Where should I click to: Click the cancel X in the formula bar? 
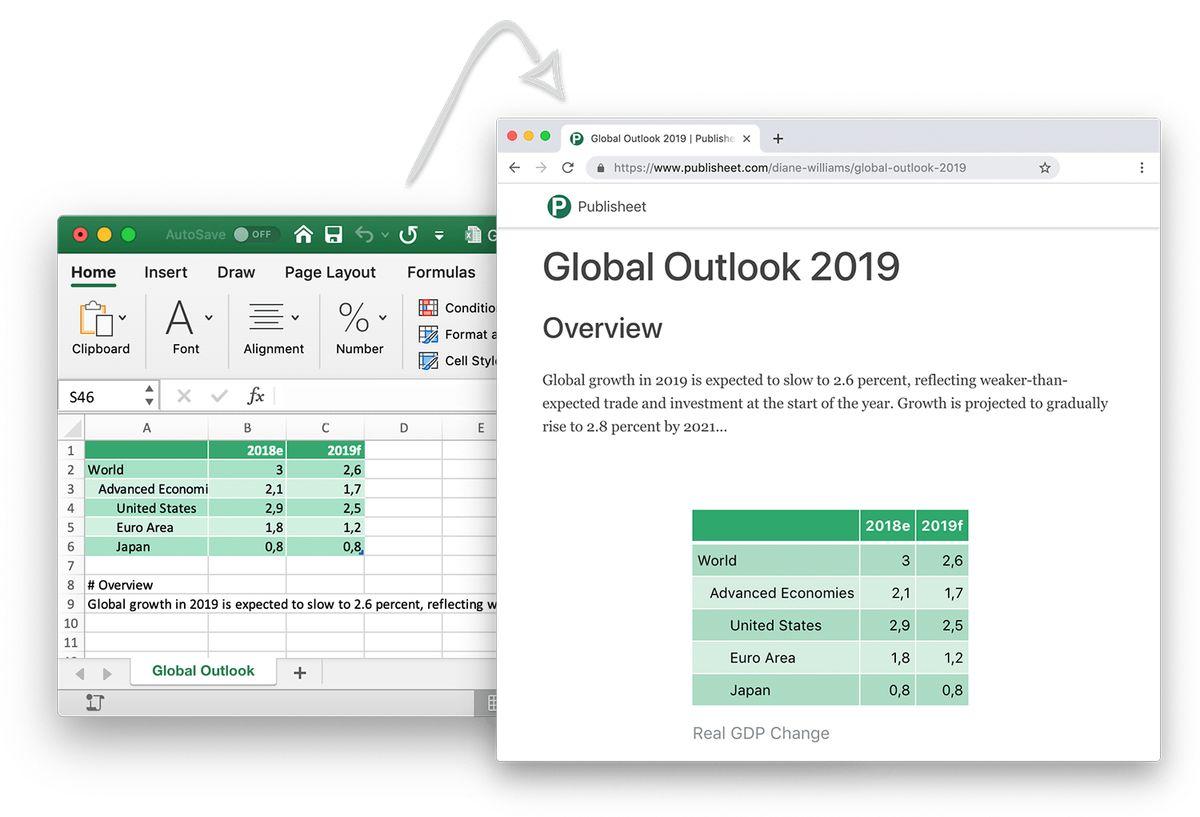coord(184,395)
